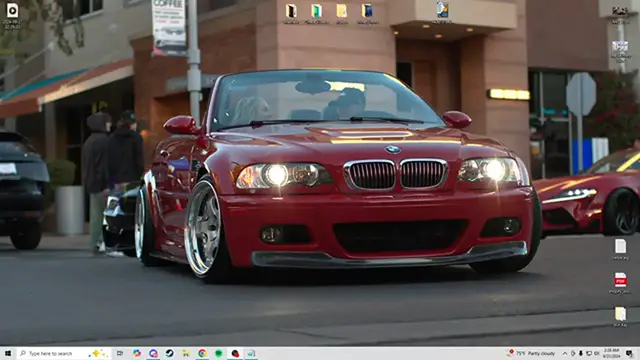The image size is (640, 360).
Task: Expand the hidden system tray icons chevron
Action: (x=565, y=353)
